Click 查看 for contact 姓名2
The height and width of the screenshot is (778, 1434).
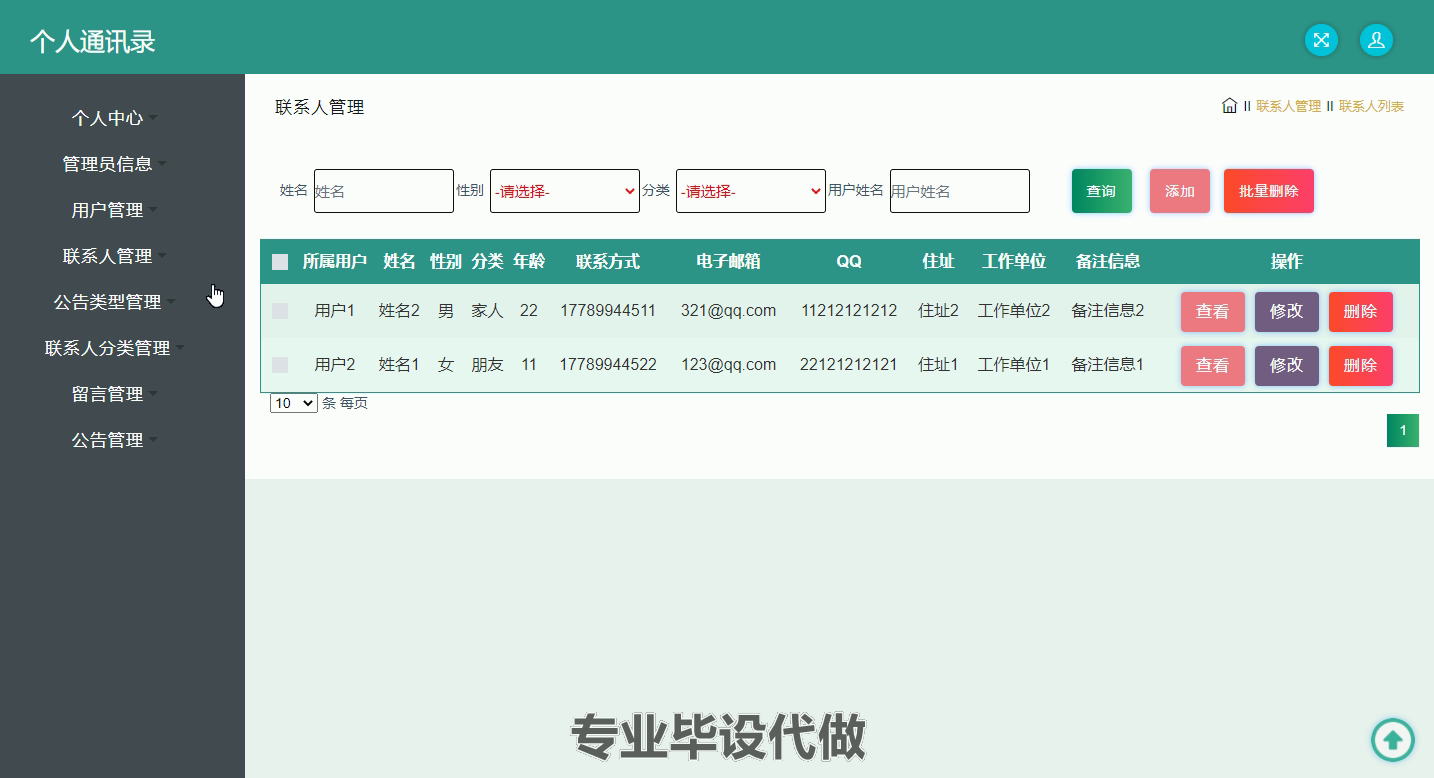click(x=1213, y=311)
